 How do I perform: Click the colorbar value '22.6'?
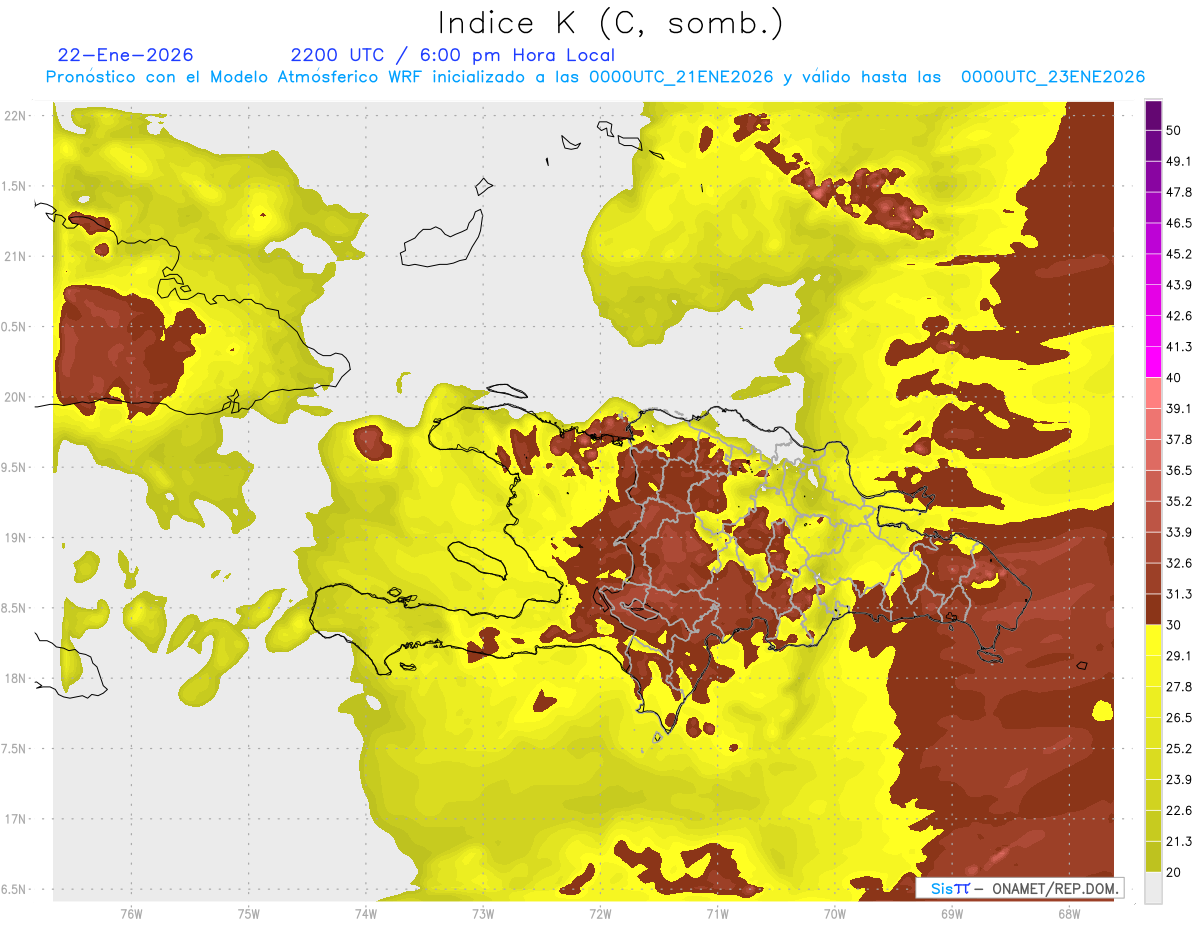[1179, 810]
